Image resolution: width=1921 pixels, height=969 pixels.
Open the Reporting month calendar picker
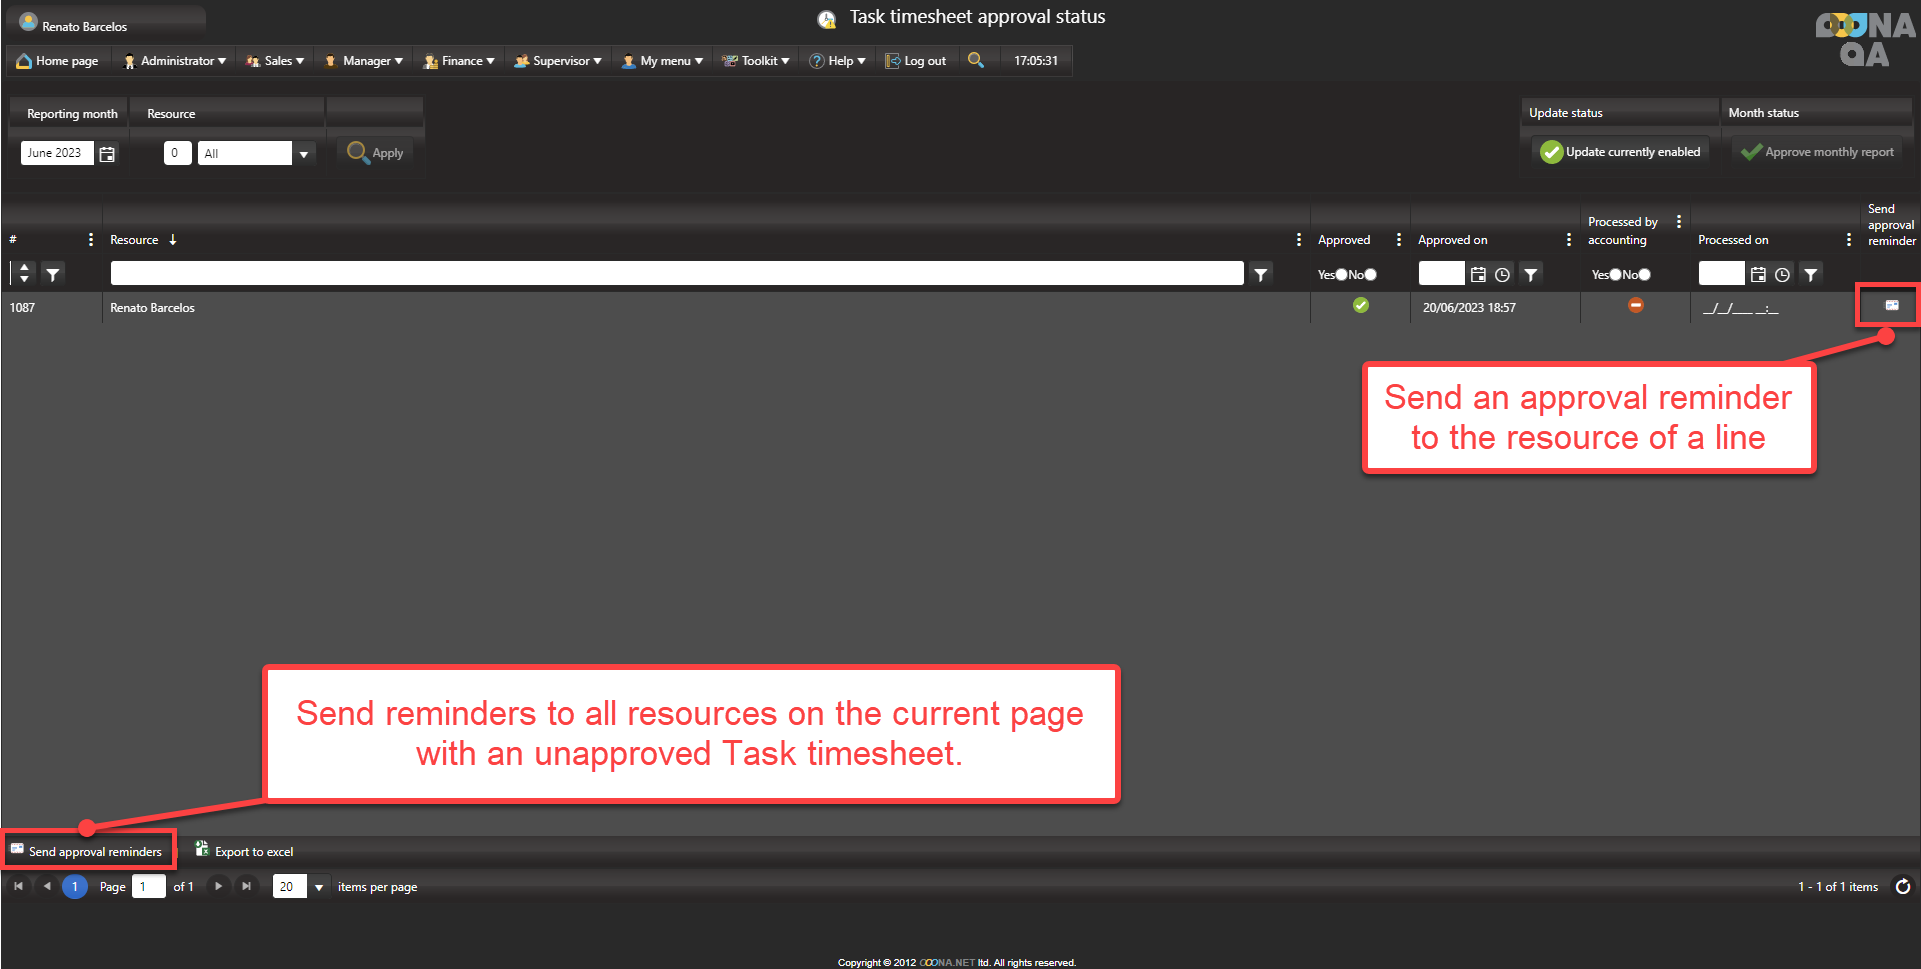[x=107, y=154]
